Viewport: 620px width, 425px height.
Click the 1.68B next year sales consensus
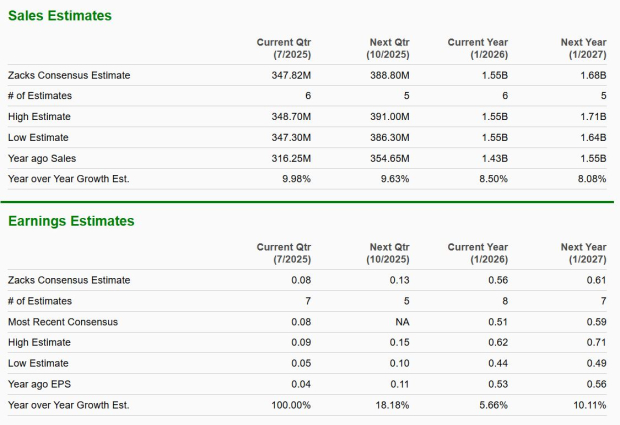(x=594, y=75)
